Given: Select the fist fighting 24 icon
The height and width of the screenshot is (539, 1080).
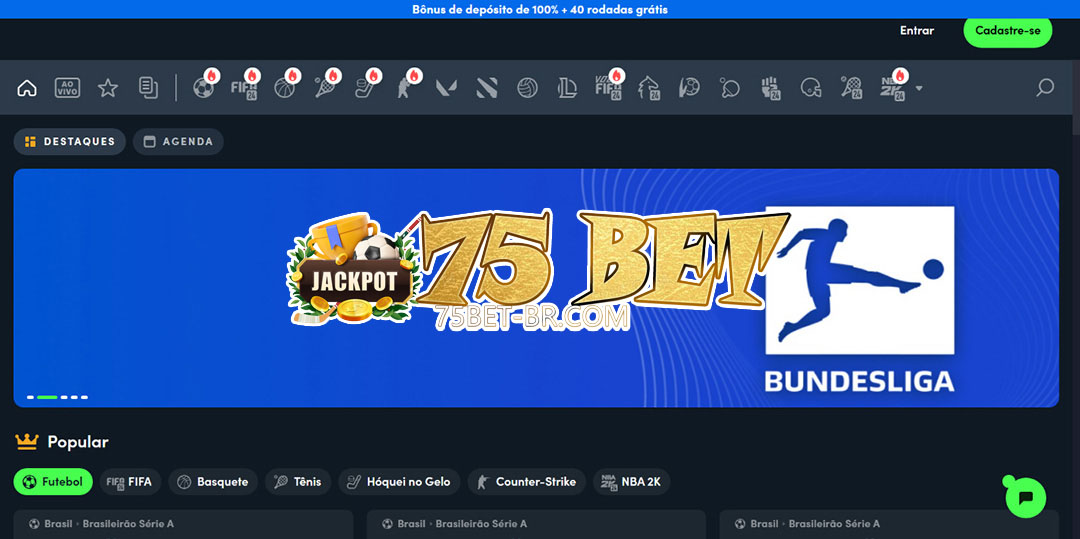Looking at the screenshot, I should click(770, 88).
